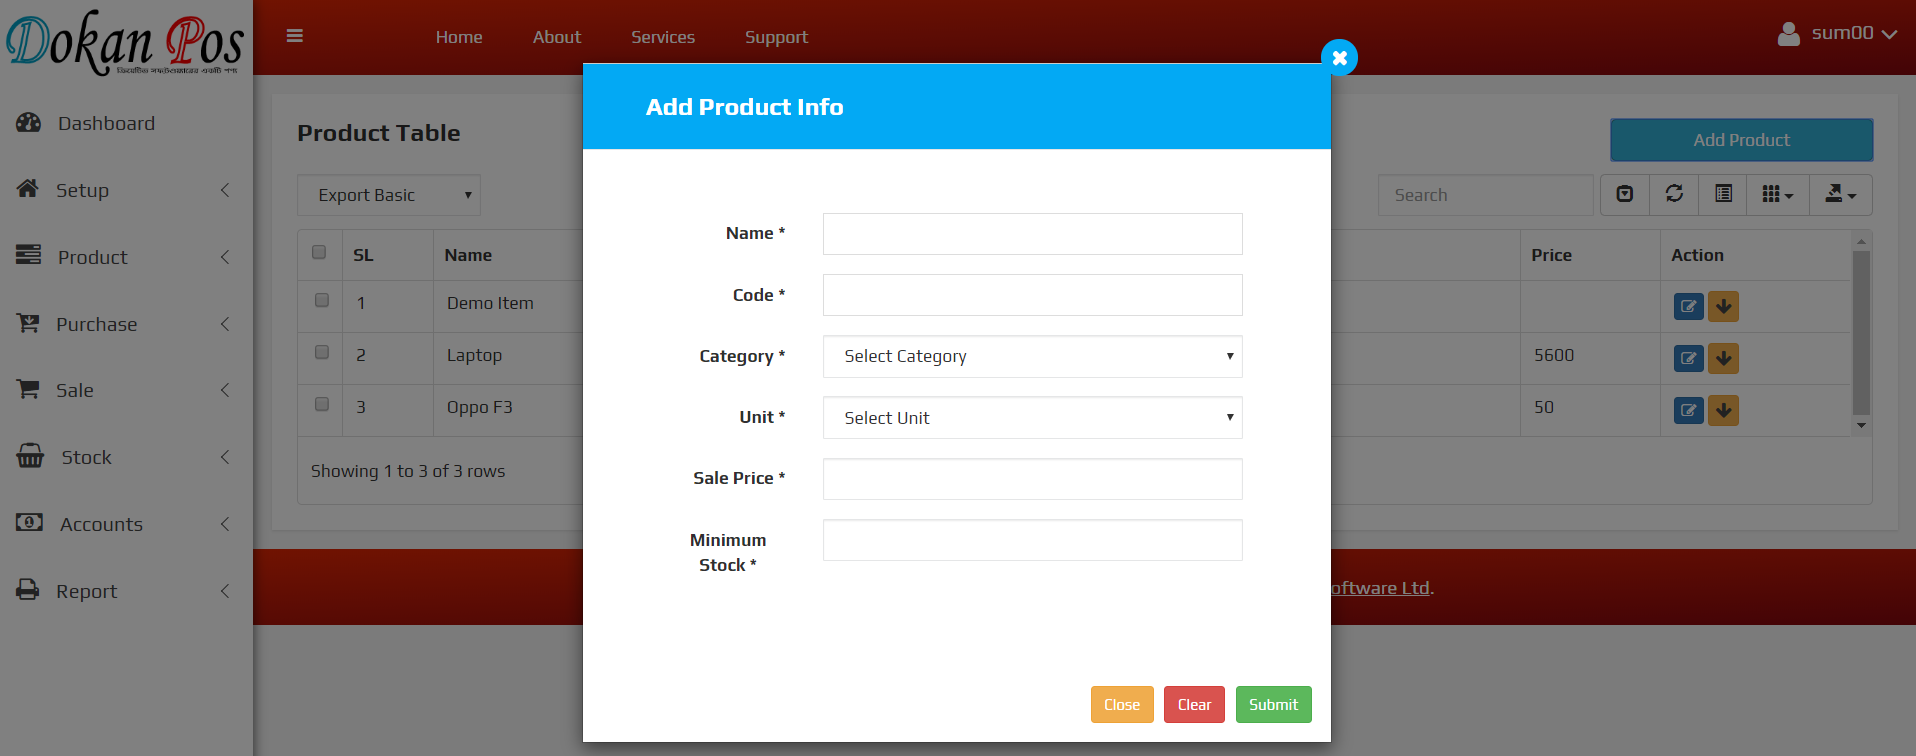Click edit icon for the Laptop row
Image resolution: width=1916 pixels, height=756 pixels.
(1688, 358)
